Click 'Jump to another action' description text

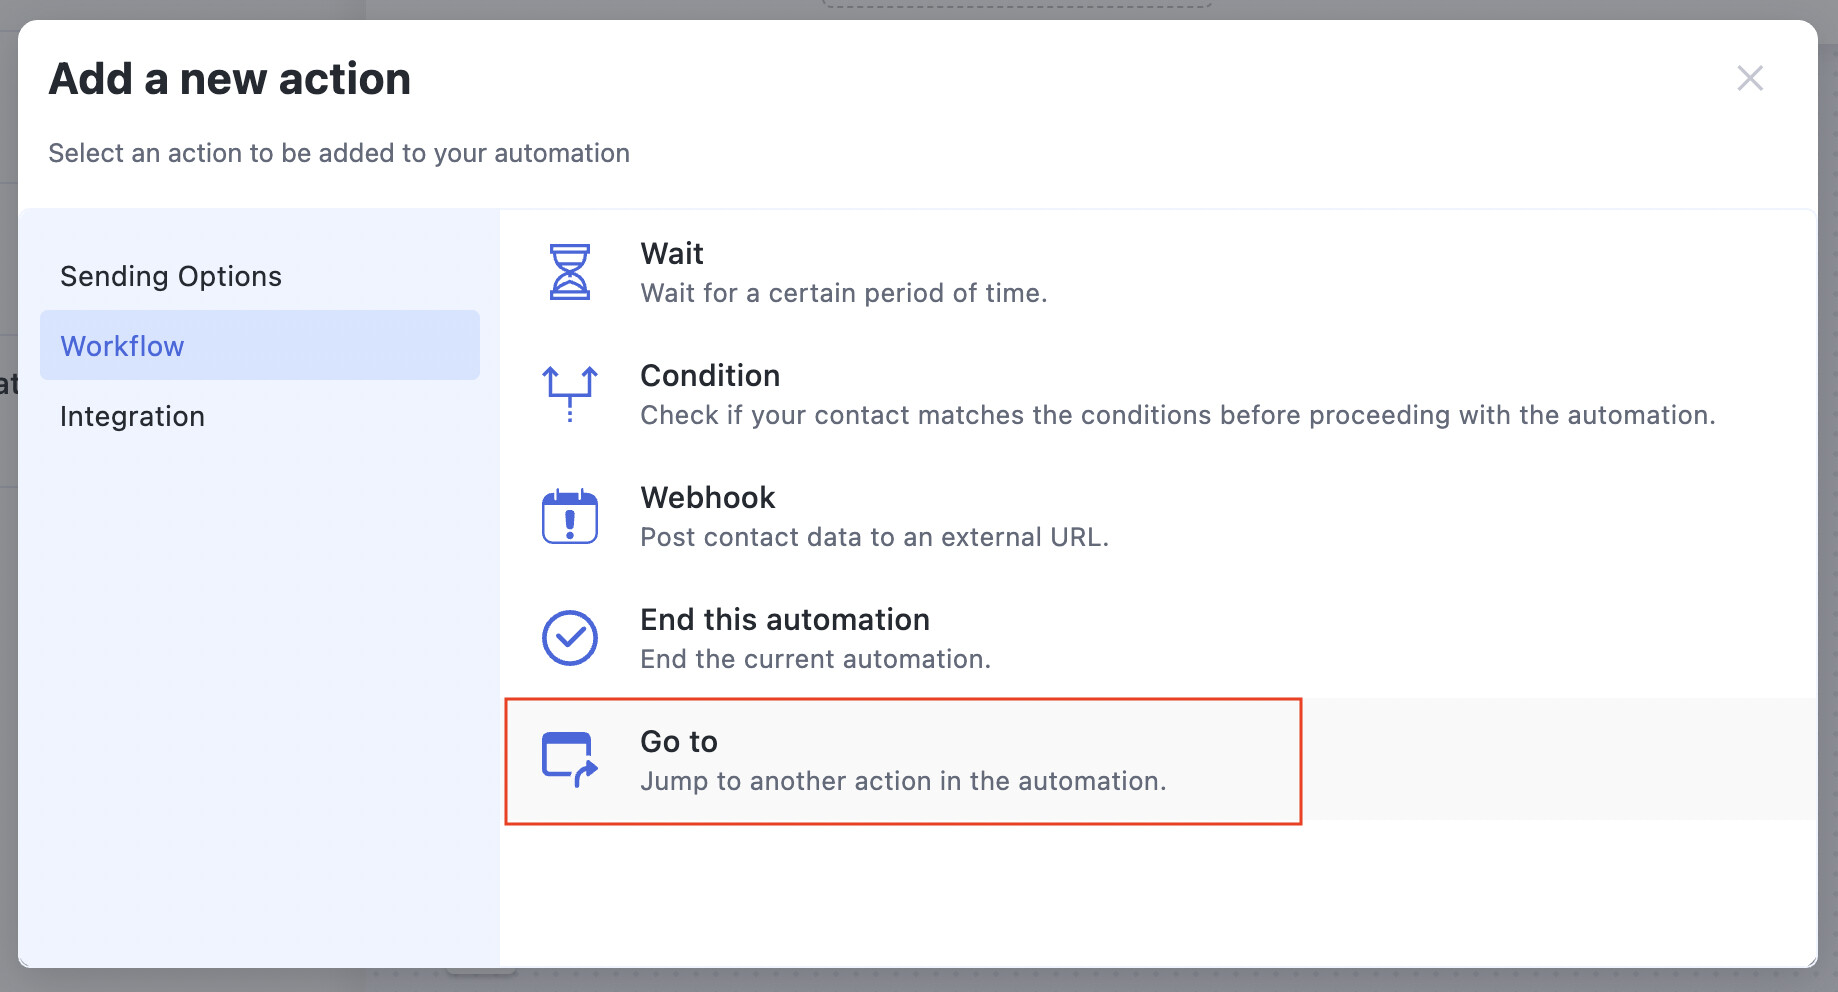[x=904, y=781]
